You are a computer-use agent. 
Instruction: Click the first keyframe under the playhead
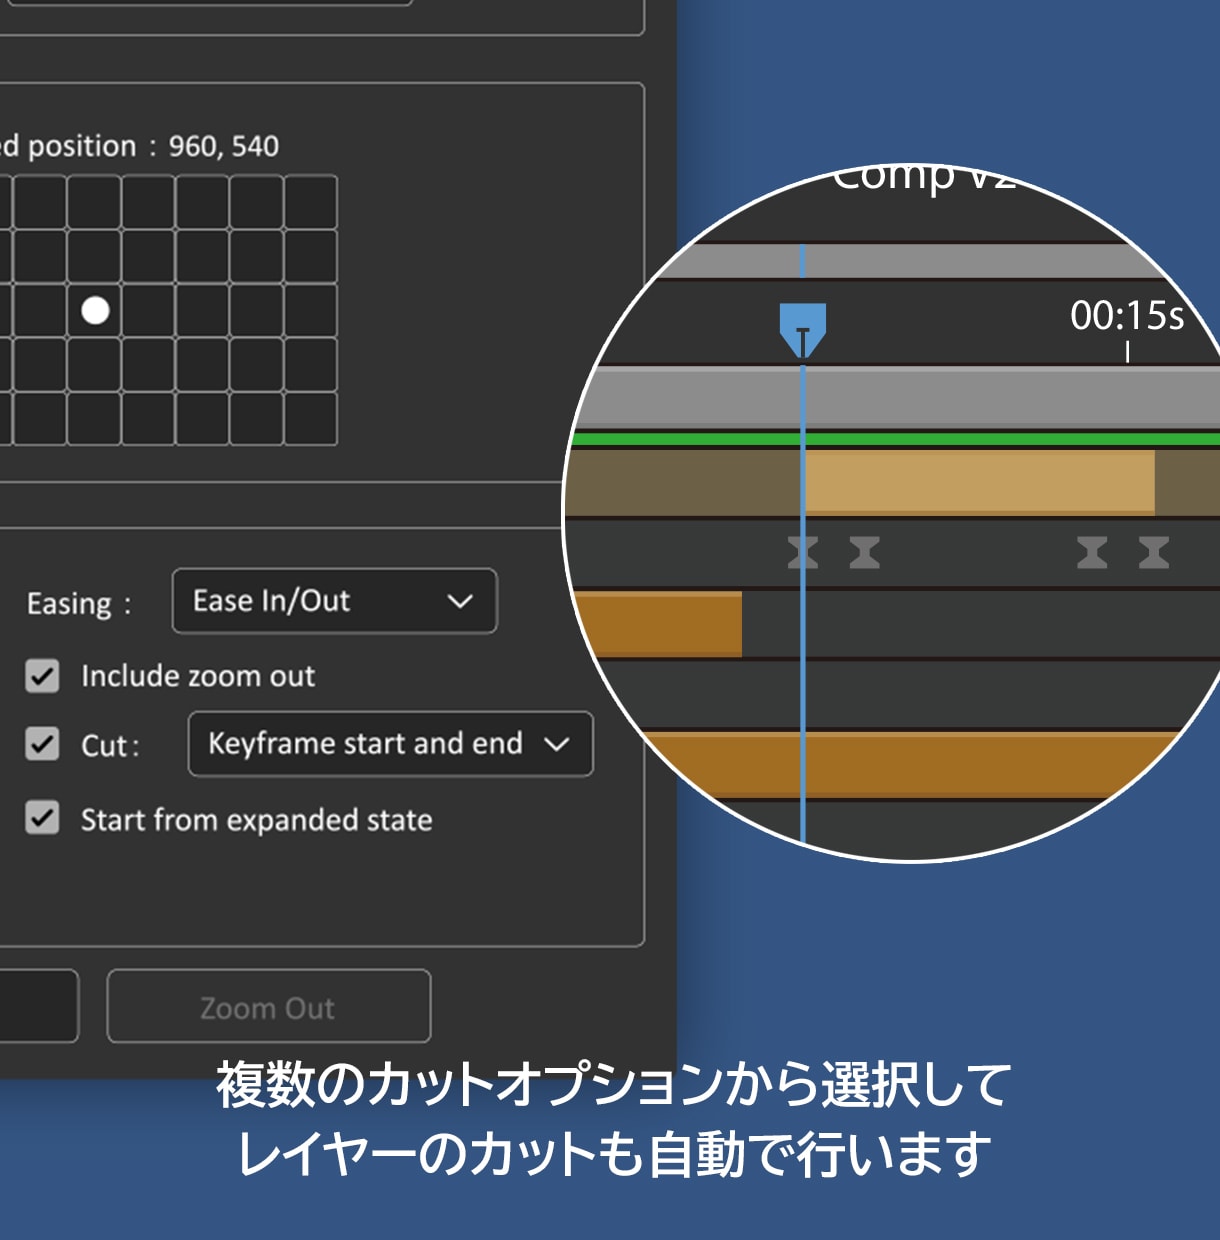802,552
